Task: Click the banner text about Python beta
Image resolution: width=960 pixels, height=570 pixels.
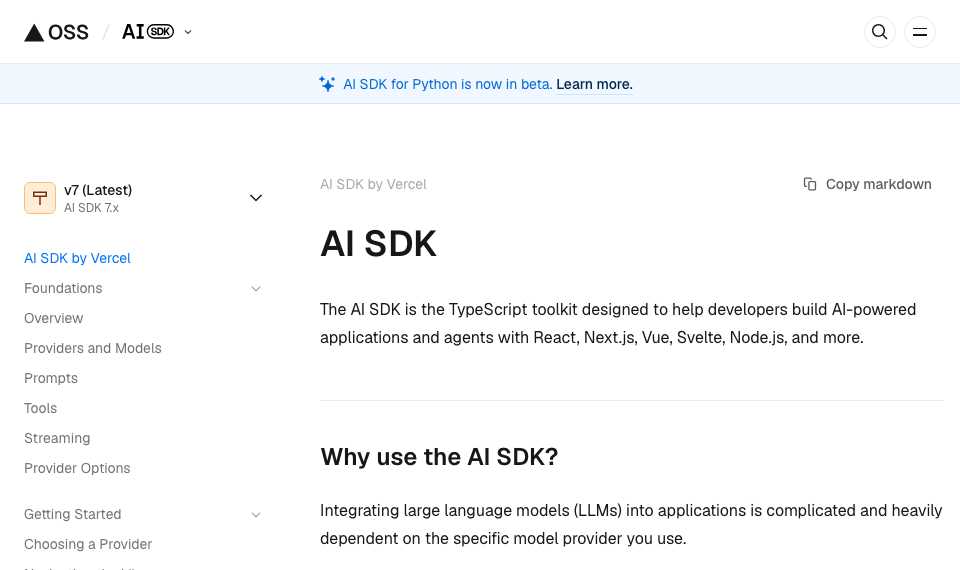Action: pos(448,84)
